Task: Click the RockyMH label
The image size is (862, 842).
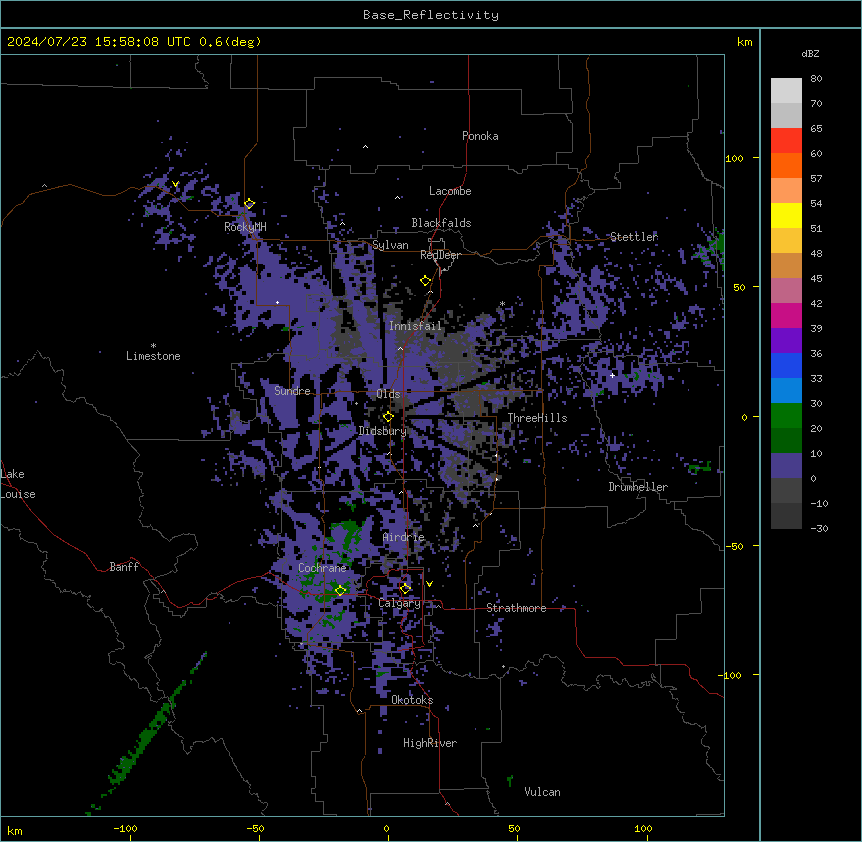Action: pyautogui.click(x=245, y=227)
